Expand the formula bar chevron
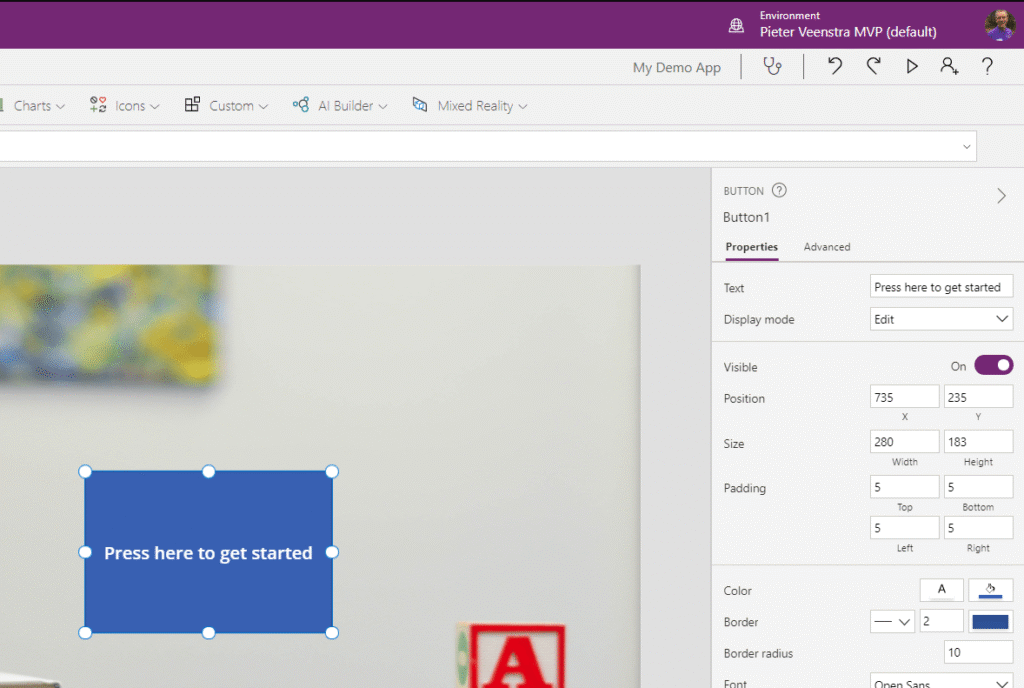1024x688 pixels. coord(967,147)
